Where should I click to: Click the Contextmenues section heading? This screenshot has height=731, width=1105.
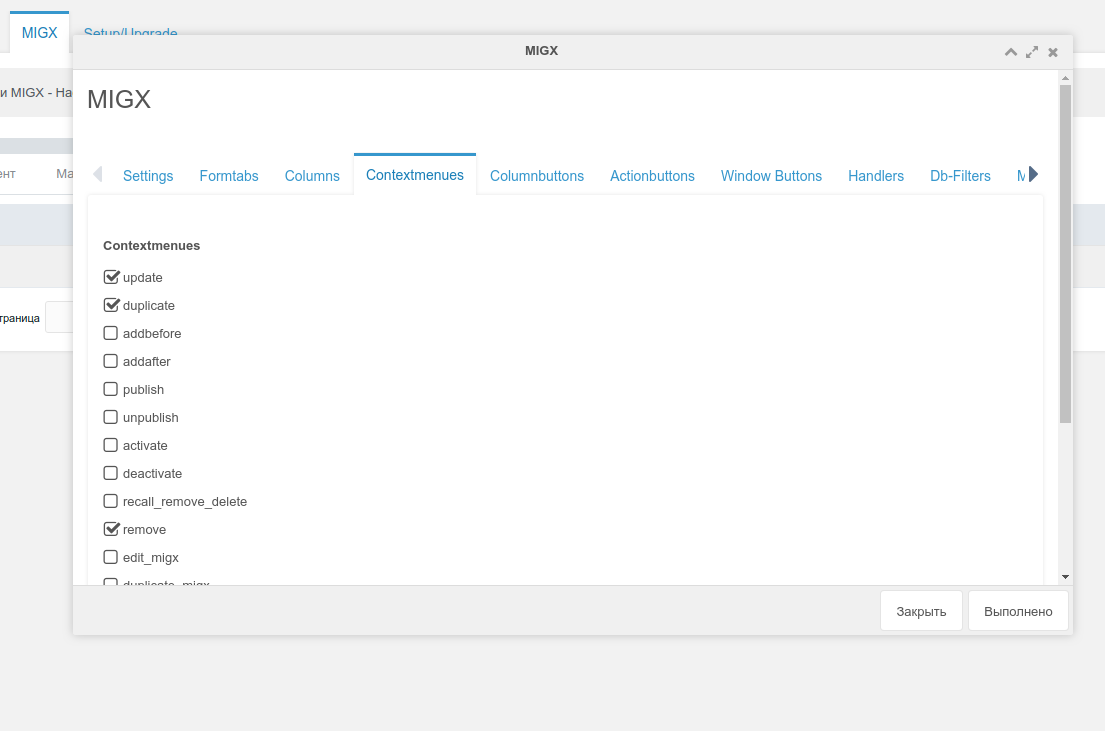pos(152,245)
